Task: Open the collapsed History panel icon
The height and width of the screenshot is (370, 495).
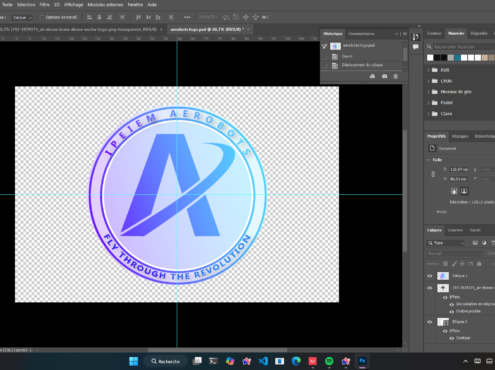Action: click(416, 36)
